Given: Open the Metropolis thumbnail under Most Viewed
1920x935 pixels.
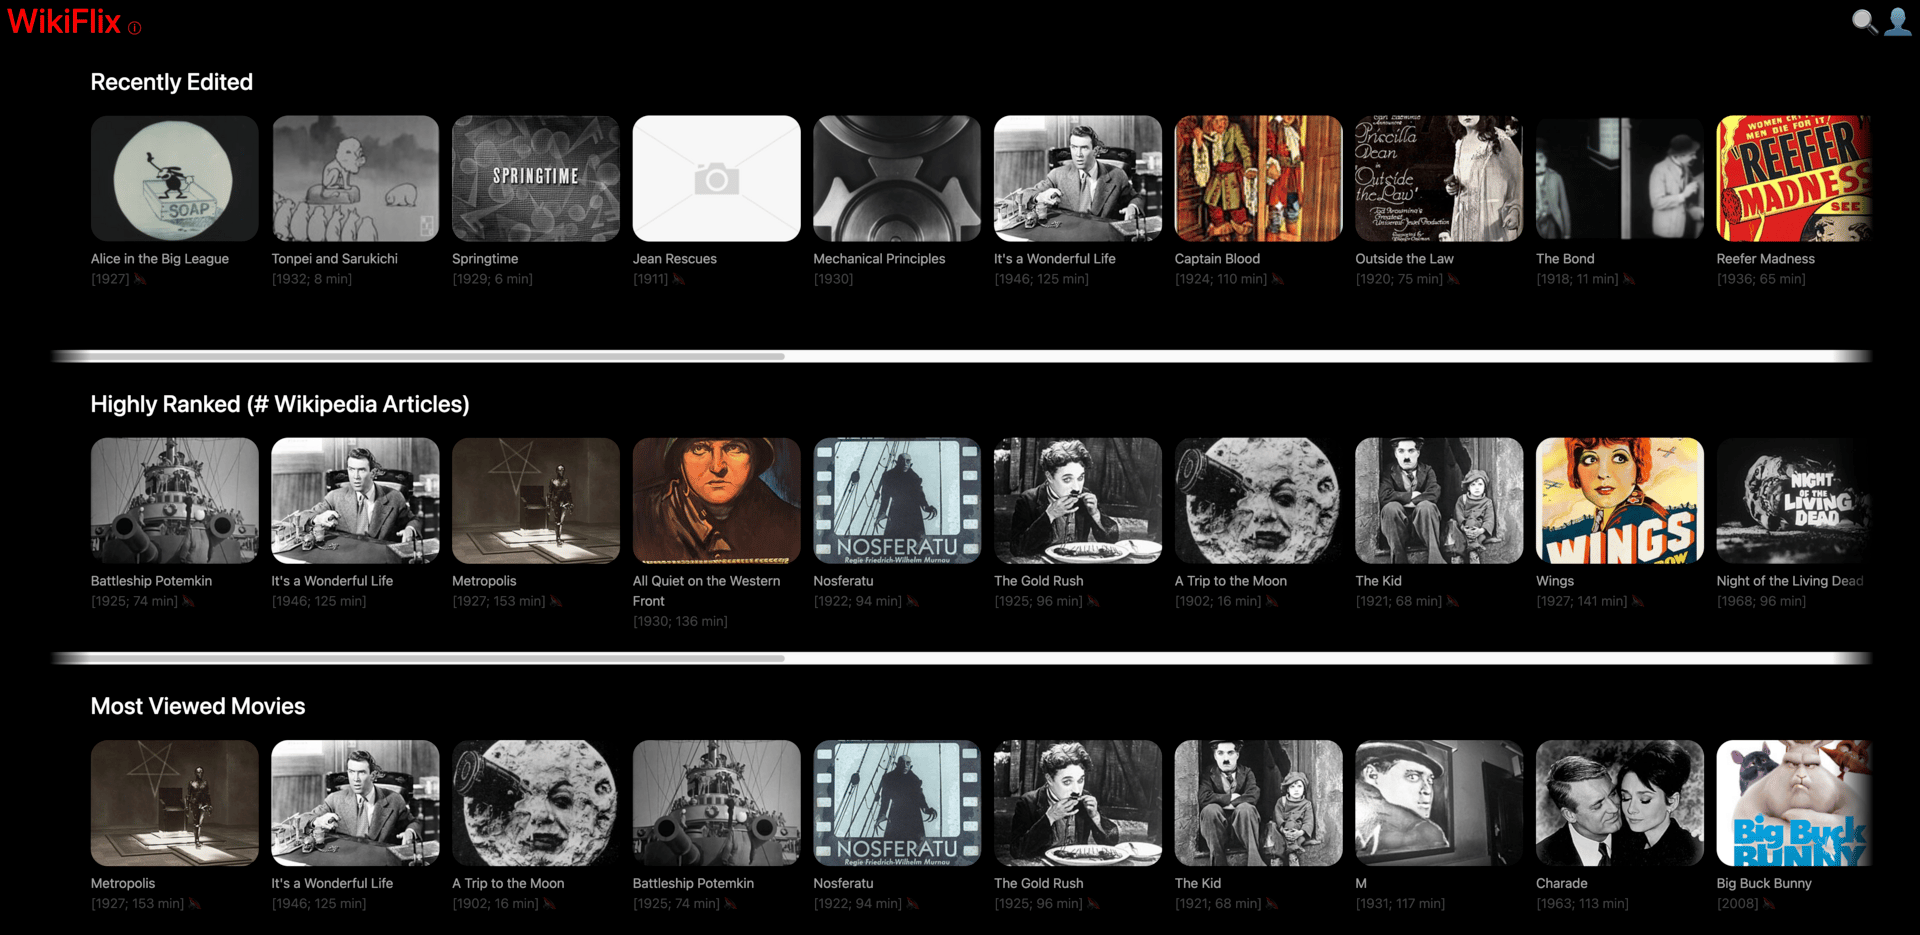Looking at the screenshot, I should (175, 803).
